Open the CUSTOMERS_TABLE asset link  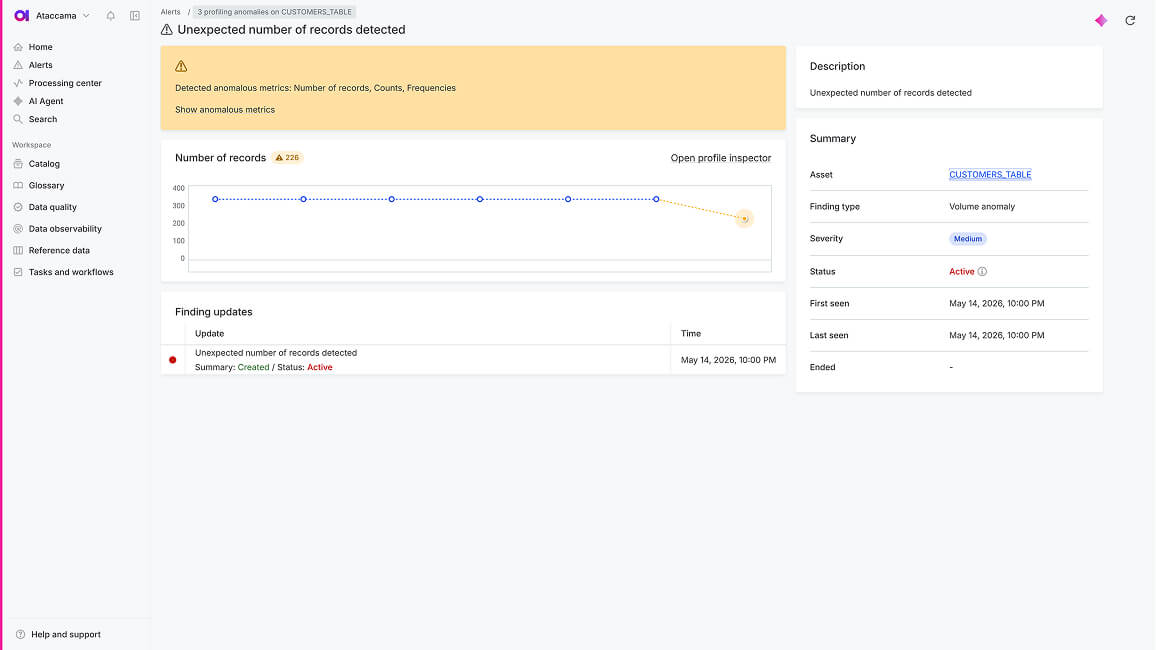pos(990,175)
